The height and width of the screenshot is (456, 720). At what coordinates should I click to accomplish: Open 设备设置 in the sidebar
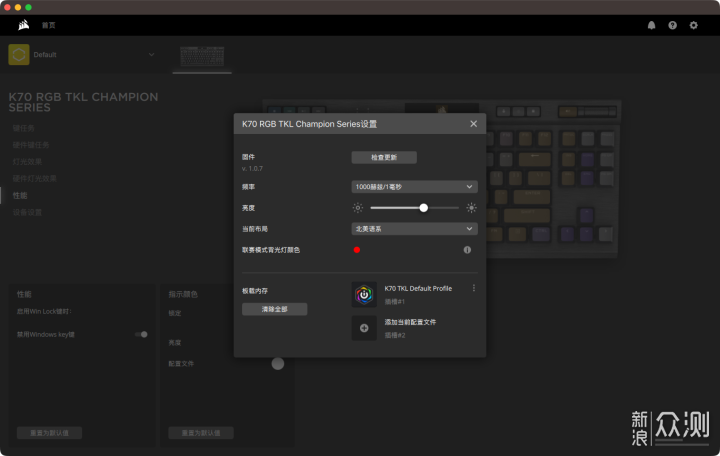(27, 212)
